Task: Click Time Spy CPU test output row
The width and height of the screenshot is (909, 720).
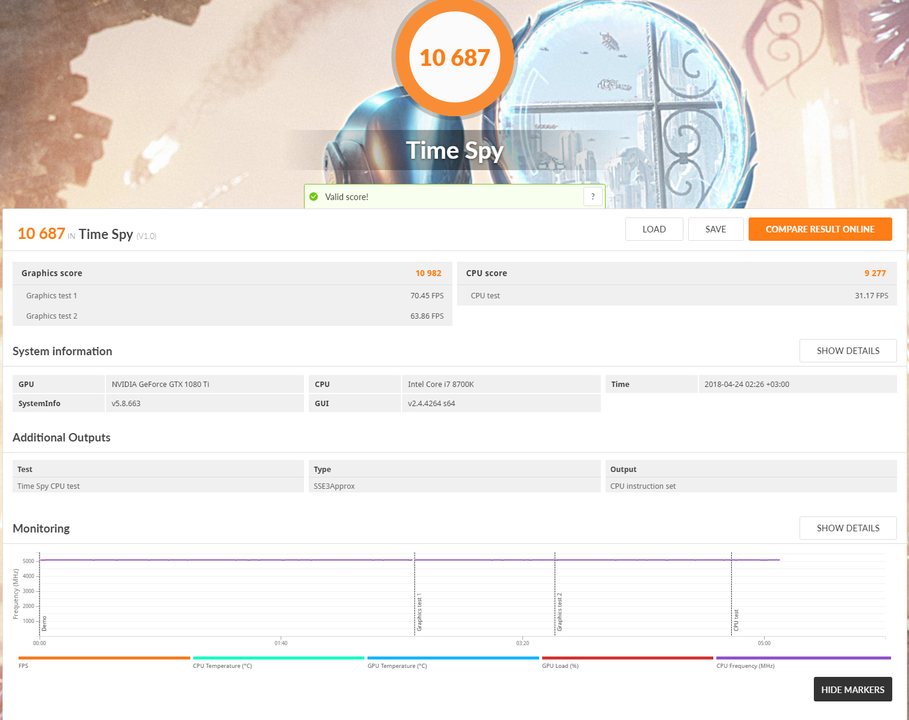Action: [158, 486]
